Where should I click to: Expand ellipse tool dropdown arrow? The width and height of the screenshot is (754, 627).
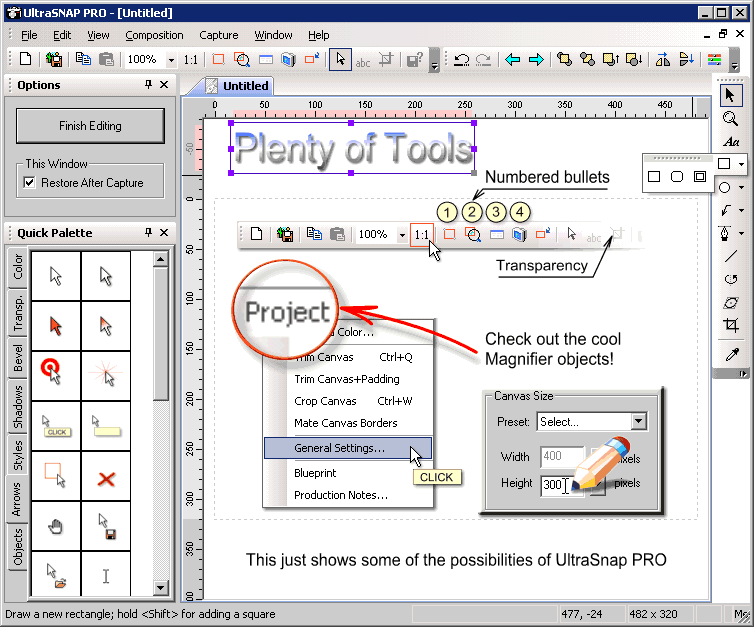click(741, 188)
